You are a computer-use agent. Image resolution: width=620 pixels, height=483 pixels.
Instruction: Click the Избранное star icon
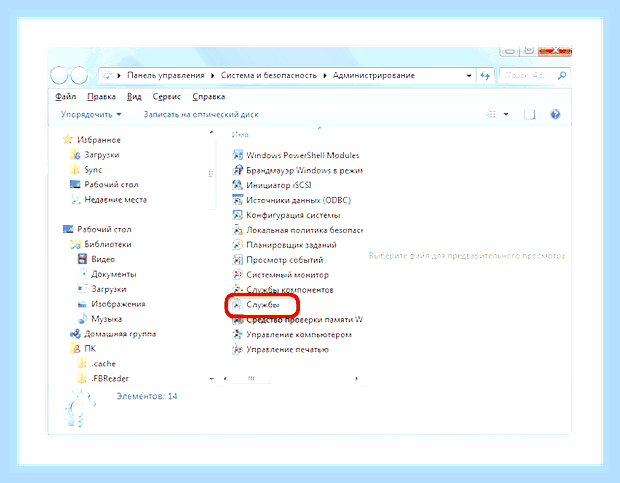[x=68, y=139]
